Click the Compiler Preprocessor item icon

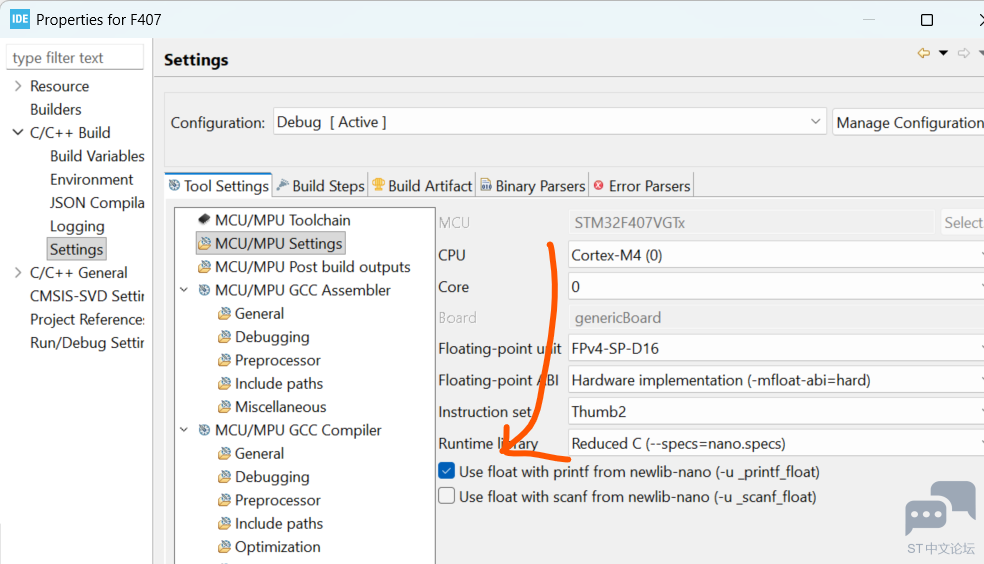point(225,500)
